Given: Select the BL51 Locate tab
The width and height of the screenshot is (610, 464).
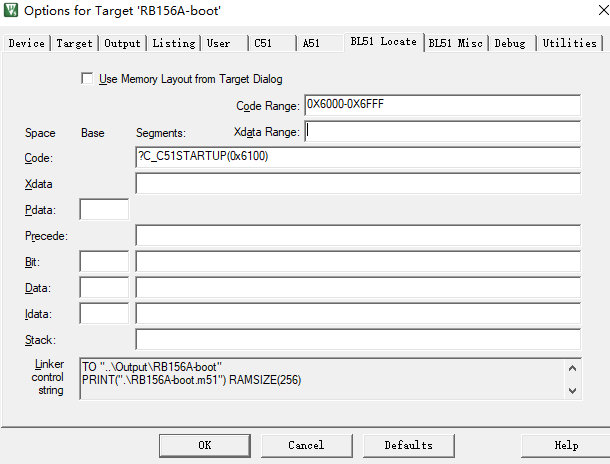Looking at the screenshot, I should click(384, 42).
